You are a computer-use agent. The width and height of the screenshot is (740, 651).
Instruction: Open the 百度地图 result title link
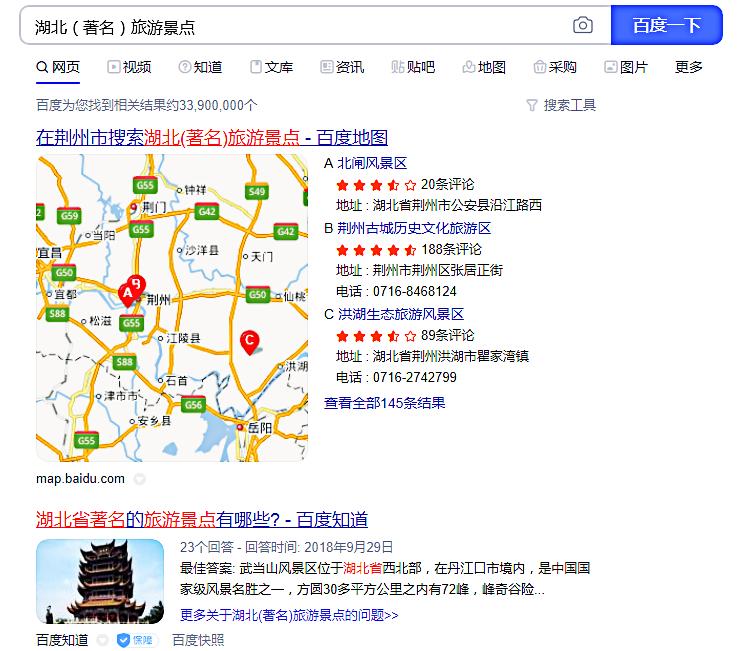click(x=212, y=137)
